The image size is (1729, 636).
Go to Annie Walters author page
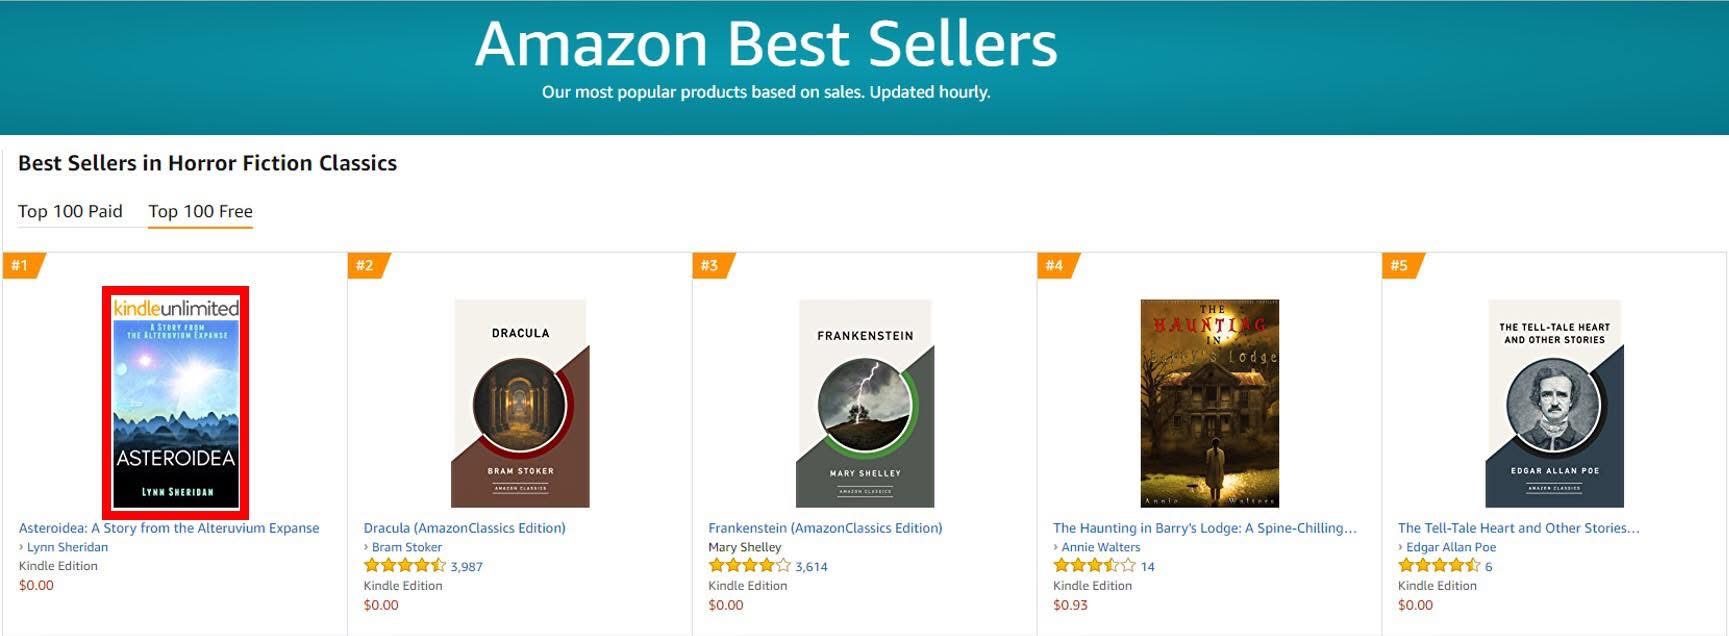pyautogui.click(x=1100, y=547)
